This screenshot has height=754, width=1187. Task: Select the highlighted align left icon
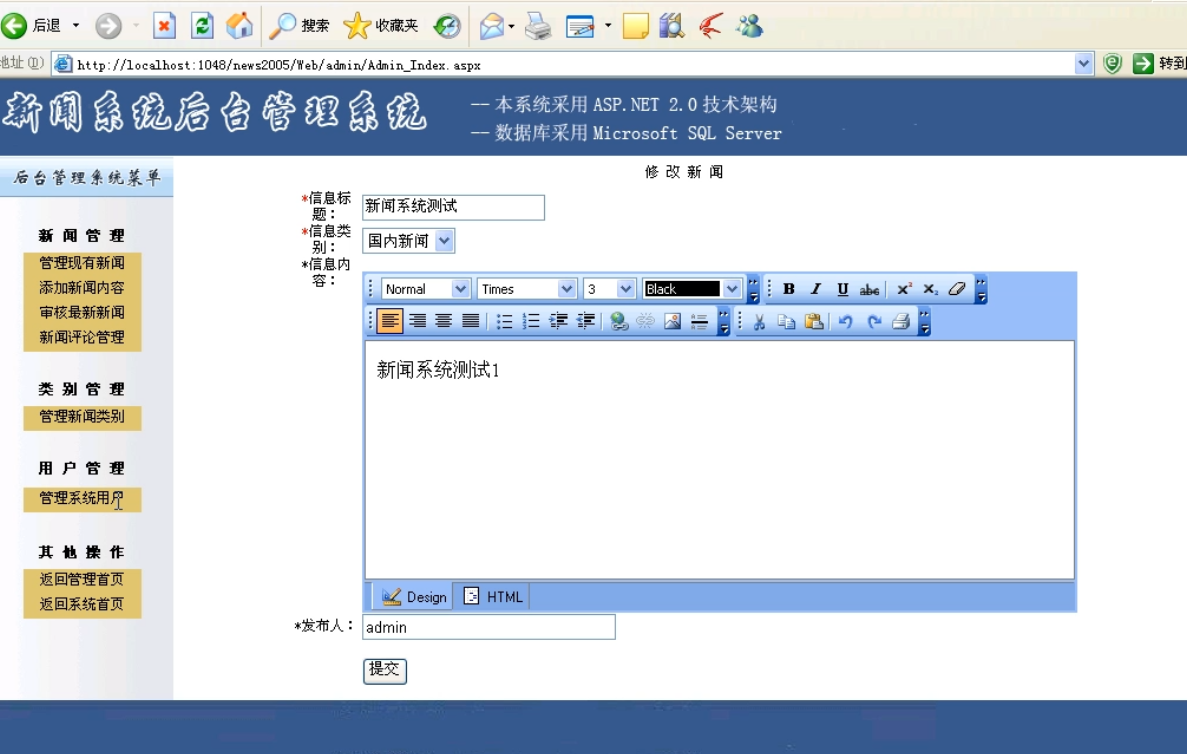(x=390, y=321)
